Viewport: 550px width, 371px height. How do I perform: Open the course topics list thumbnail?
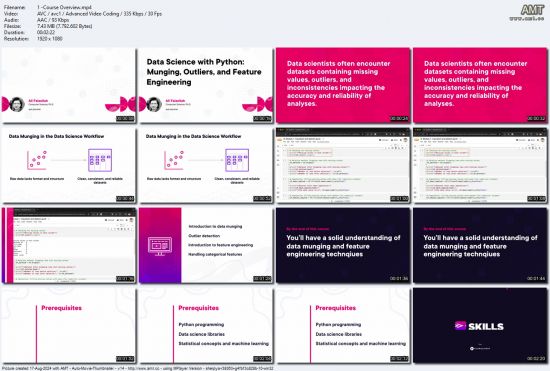pos(206,245)
